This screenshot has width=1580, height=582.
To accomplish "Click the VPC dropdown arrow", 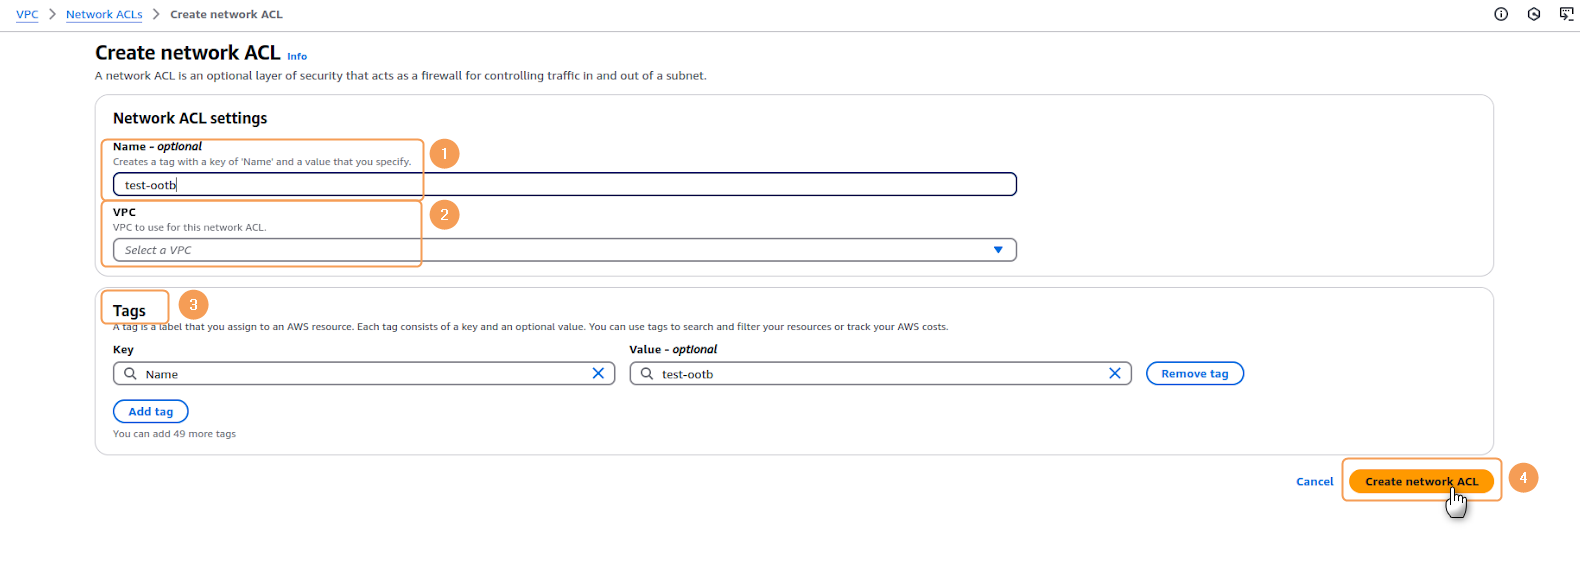I will click(998, 250).
